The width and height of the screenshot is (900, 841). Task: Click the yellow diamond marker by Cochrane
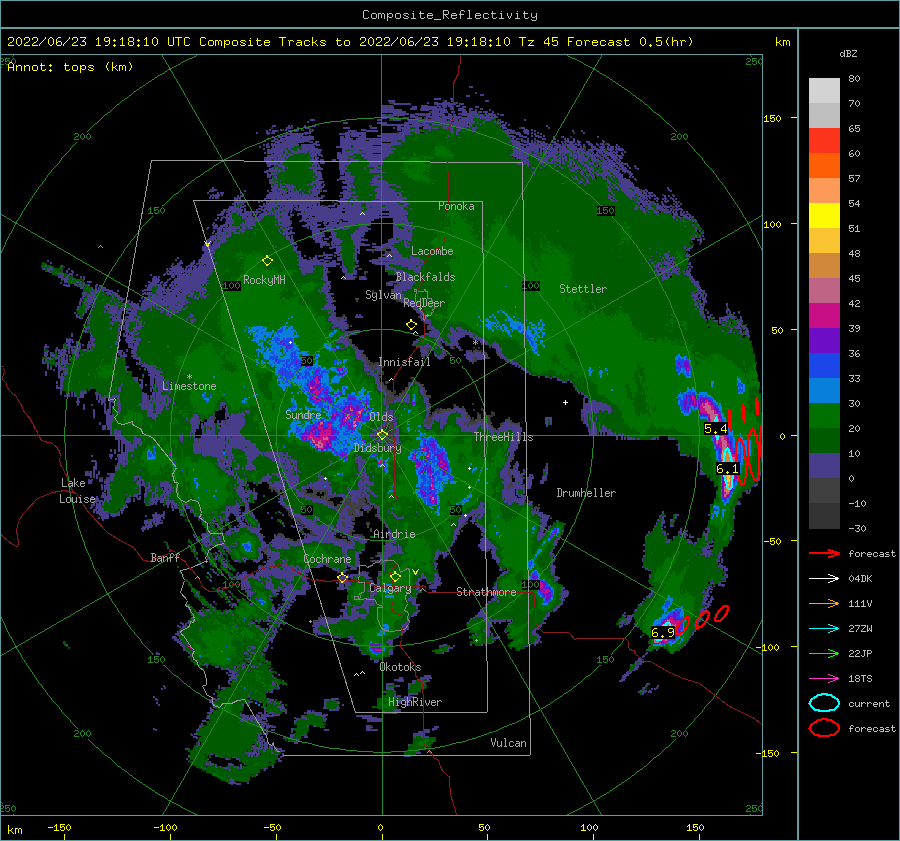click(x=342, y=577)
